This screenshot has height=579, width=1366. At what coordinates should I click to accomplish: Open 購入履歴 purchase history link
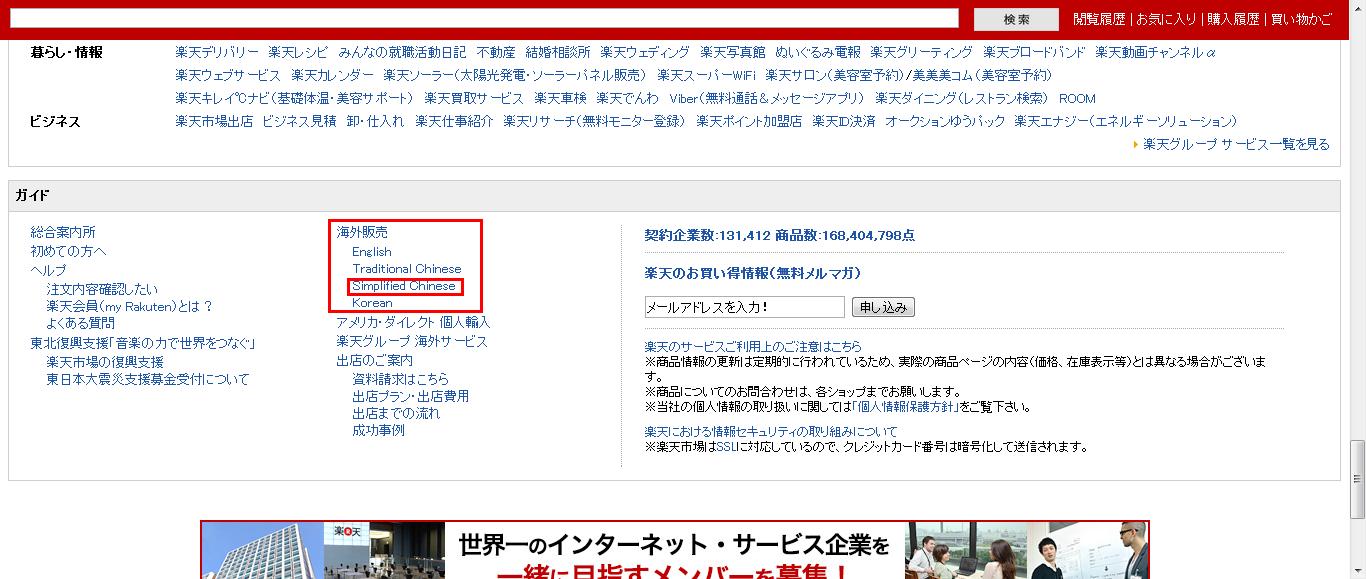click(x=1233, y=19)
